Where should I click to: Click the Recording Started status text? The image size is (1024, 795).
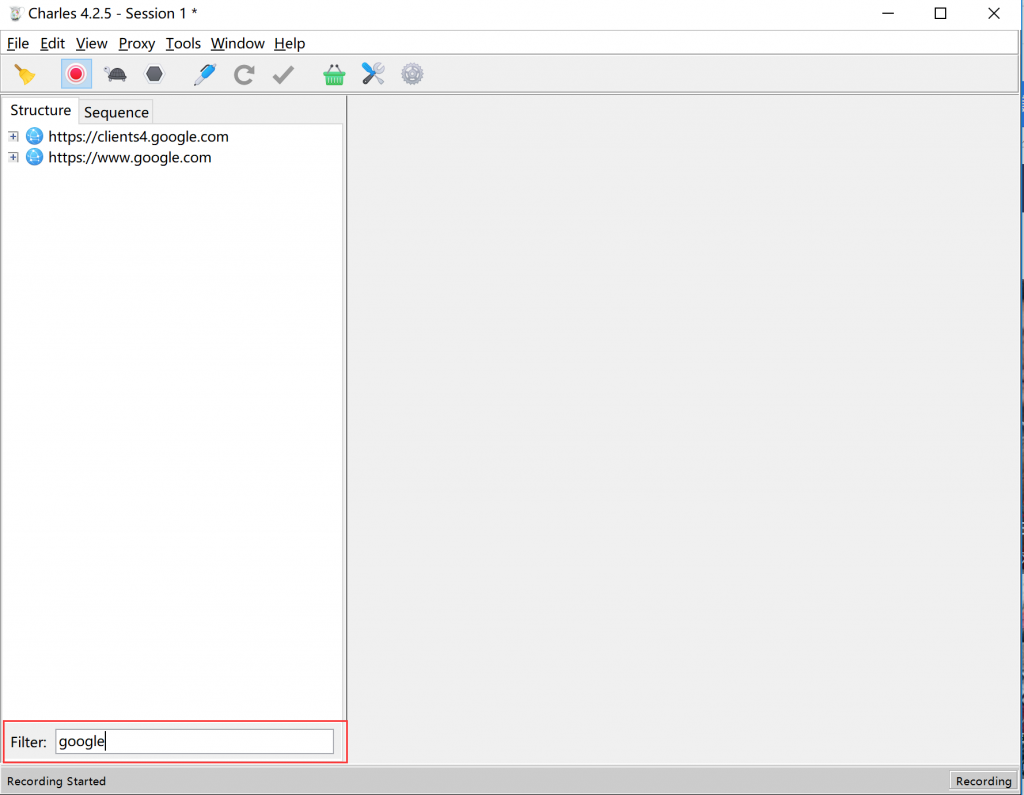(56, 781)
